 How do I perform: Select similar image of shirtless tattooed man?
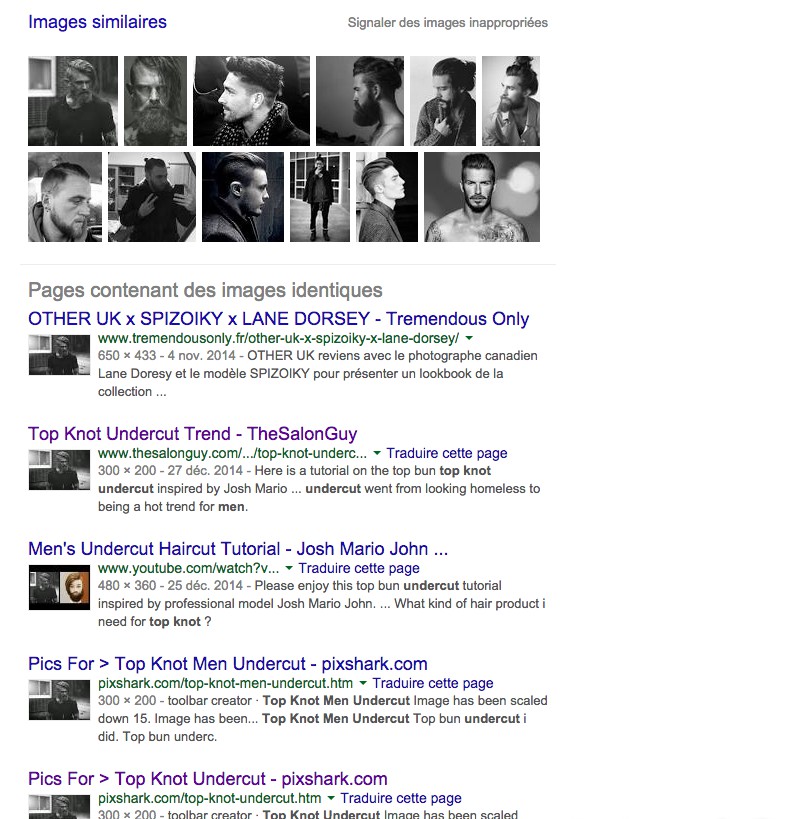click(482, 197)
